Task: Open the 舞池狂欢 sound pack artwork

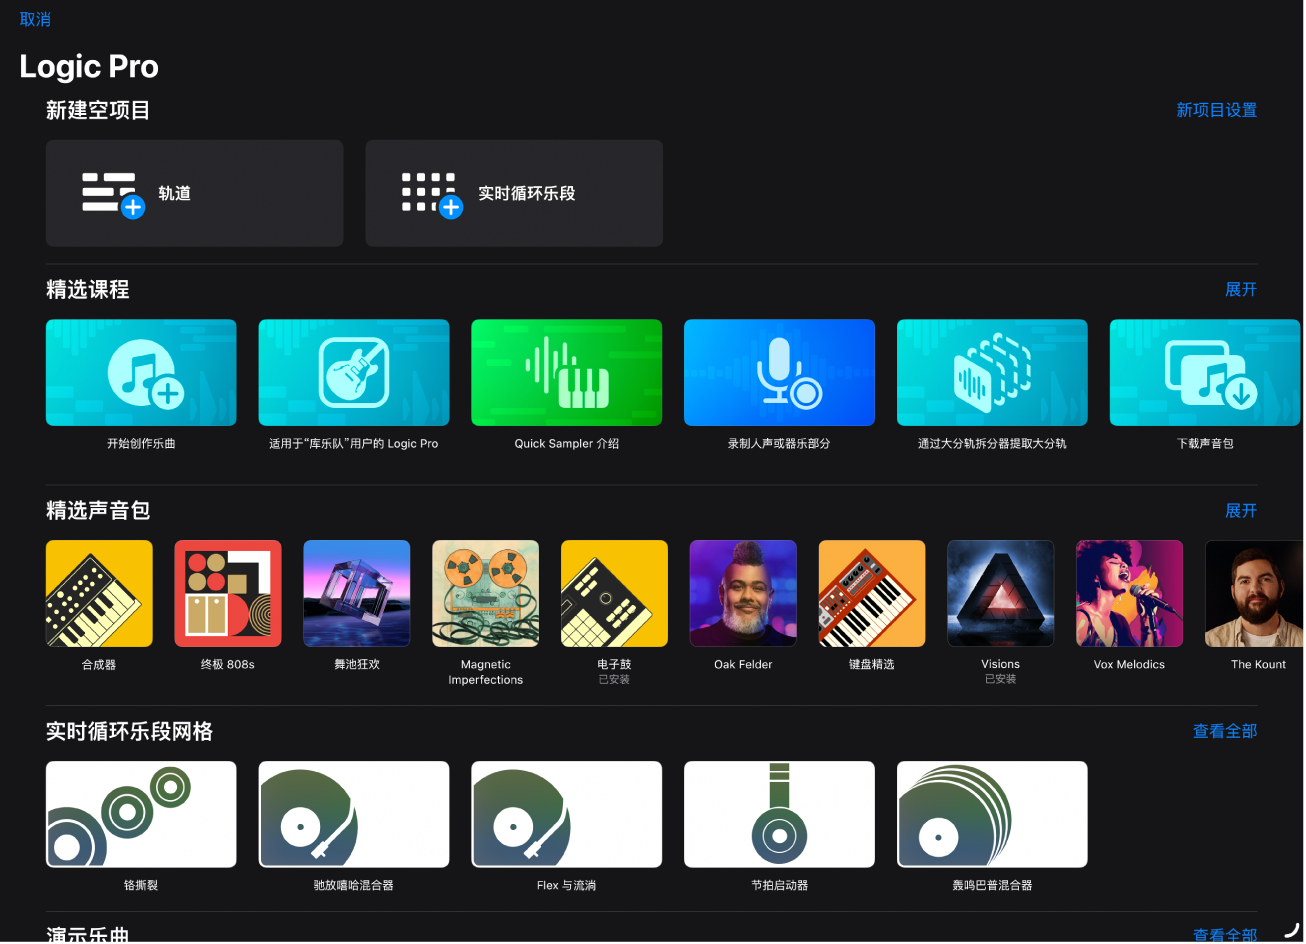Action: (x=357, y=594)
